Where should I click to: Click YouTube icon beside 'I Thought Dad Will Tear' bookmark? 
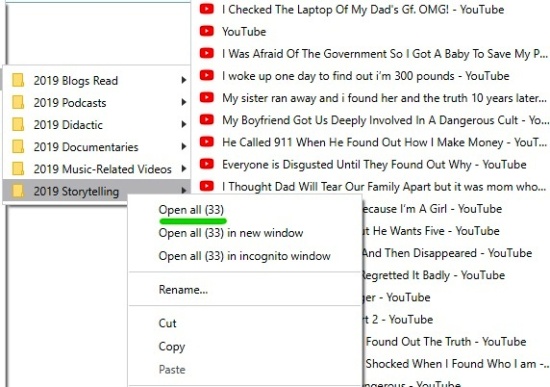coord(207,186)
